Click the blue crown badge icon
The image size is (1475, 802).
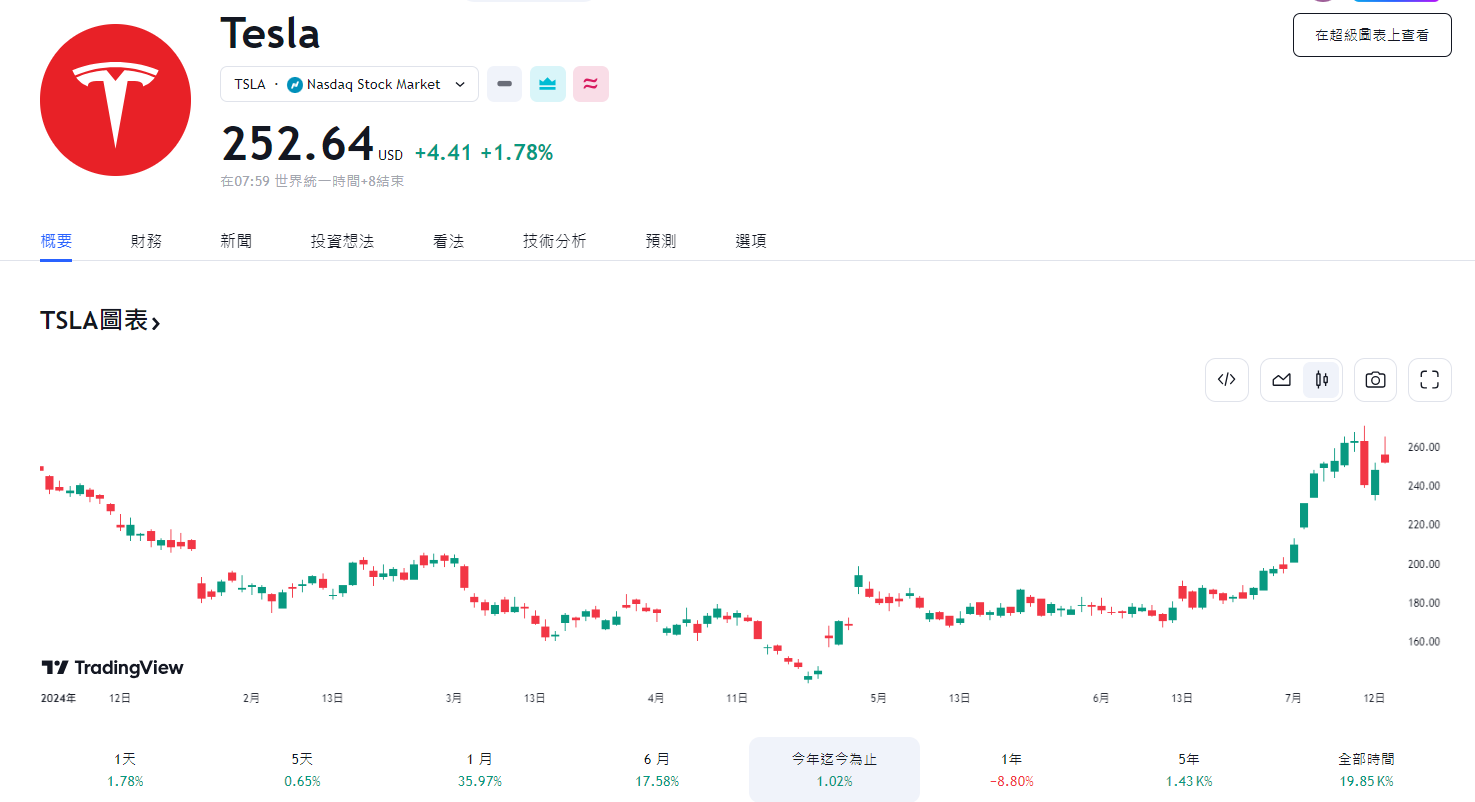547,84
